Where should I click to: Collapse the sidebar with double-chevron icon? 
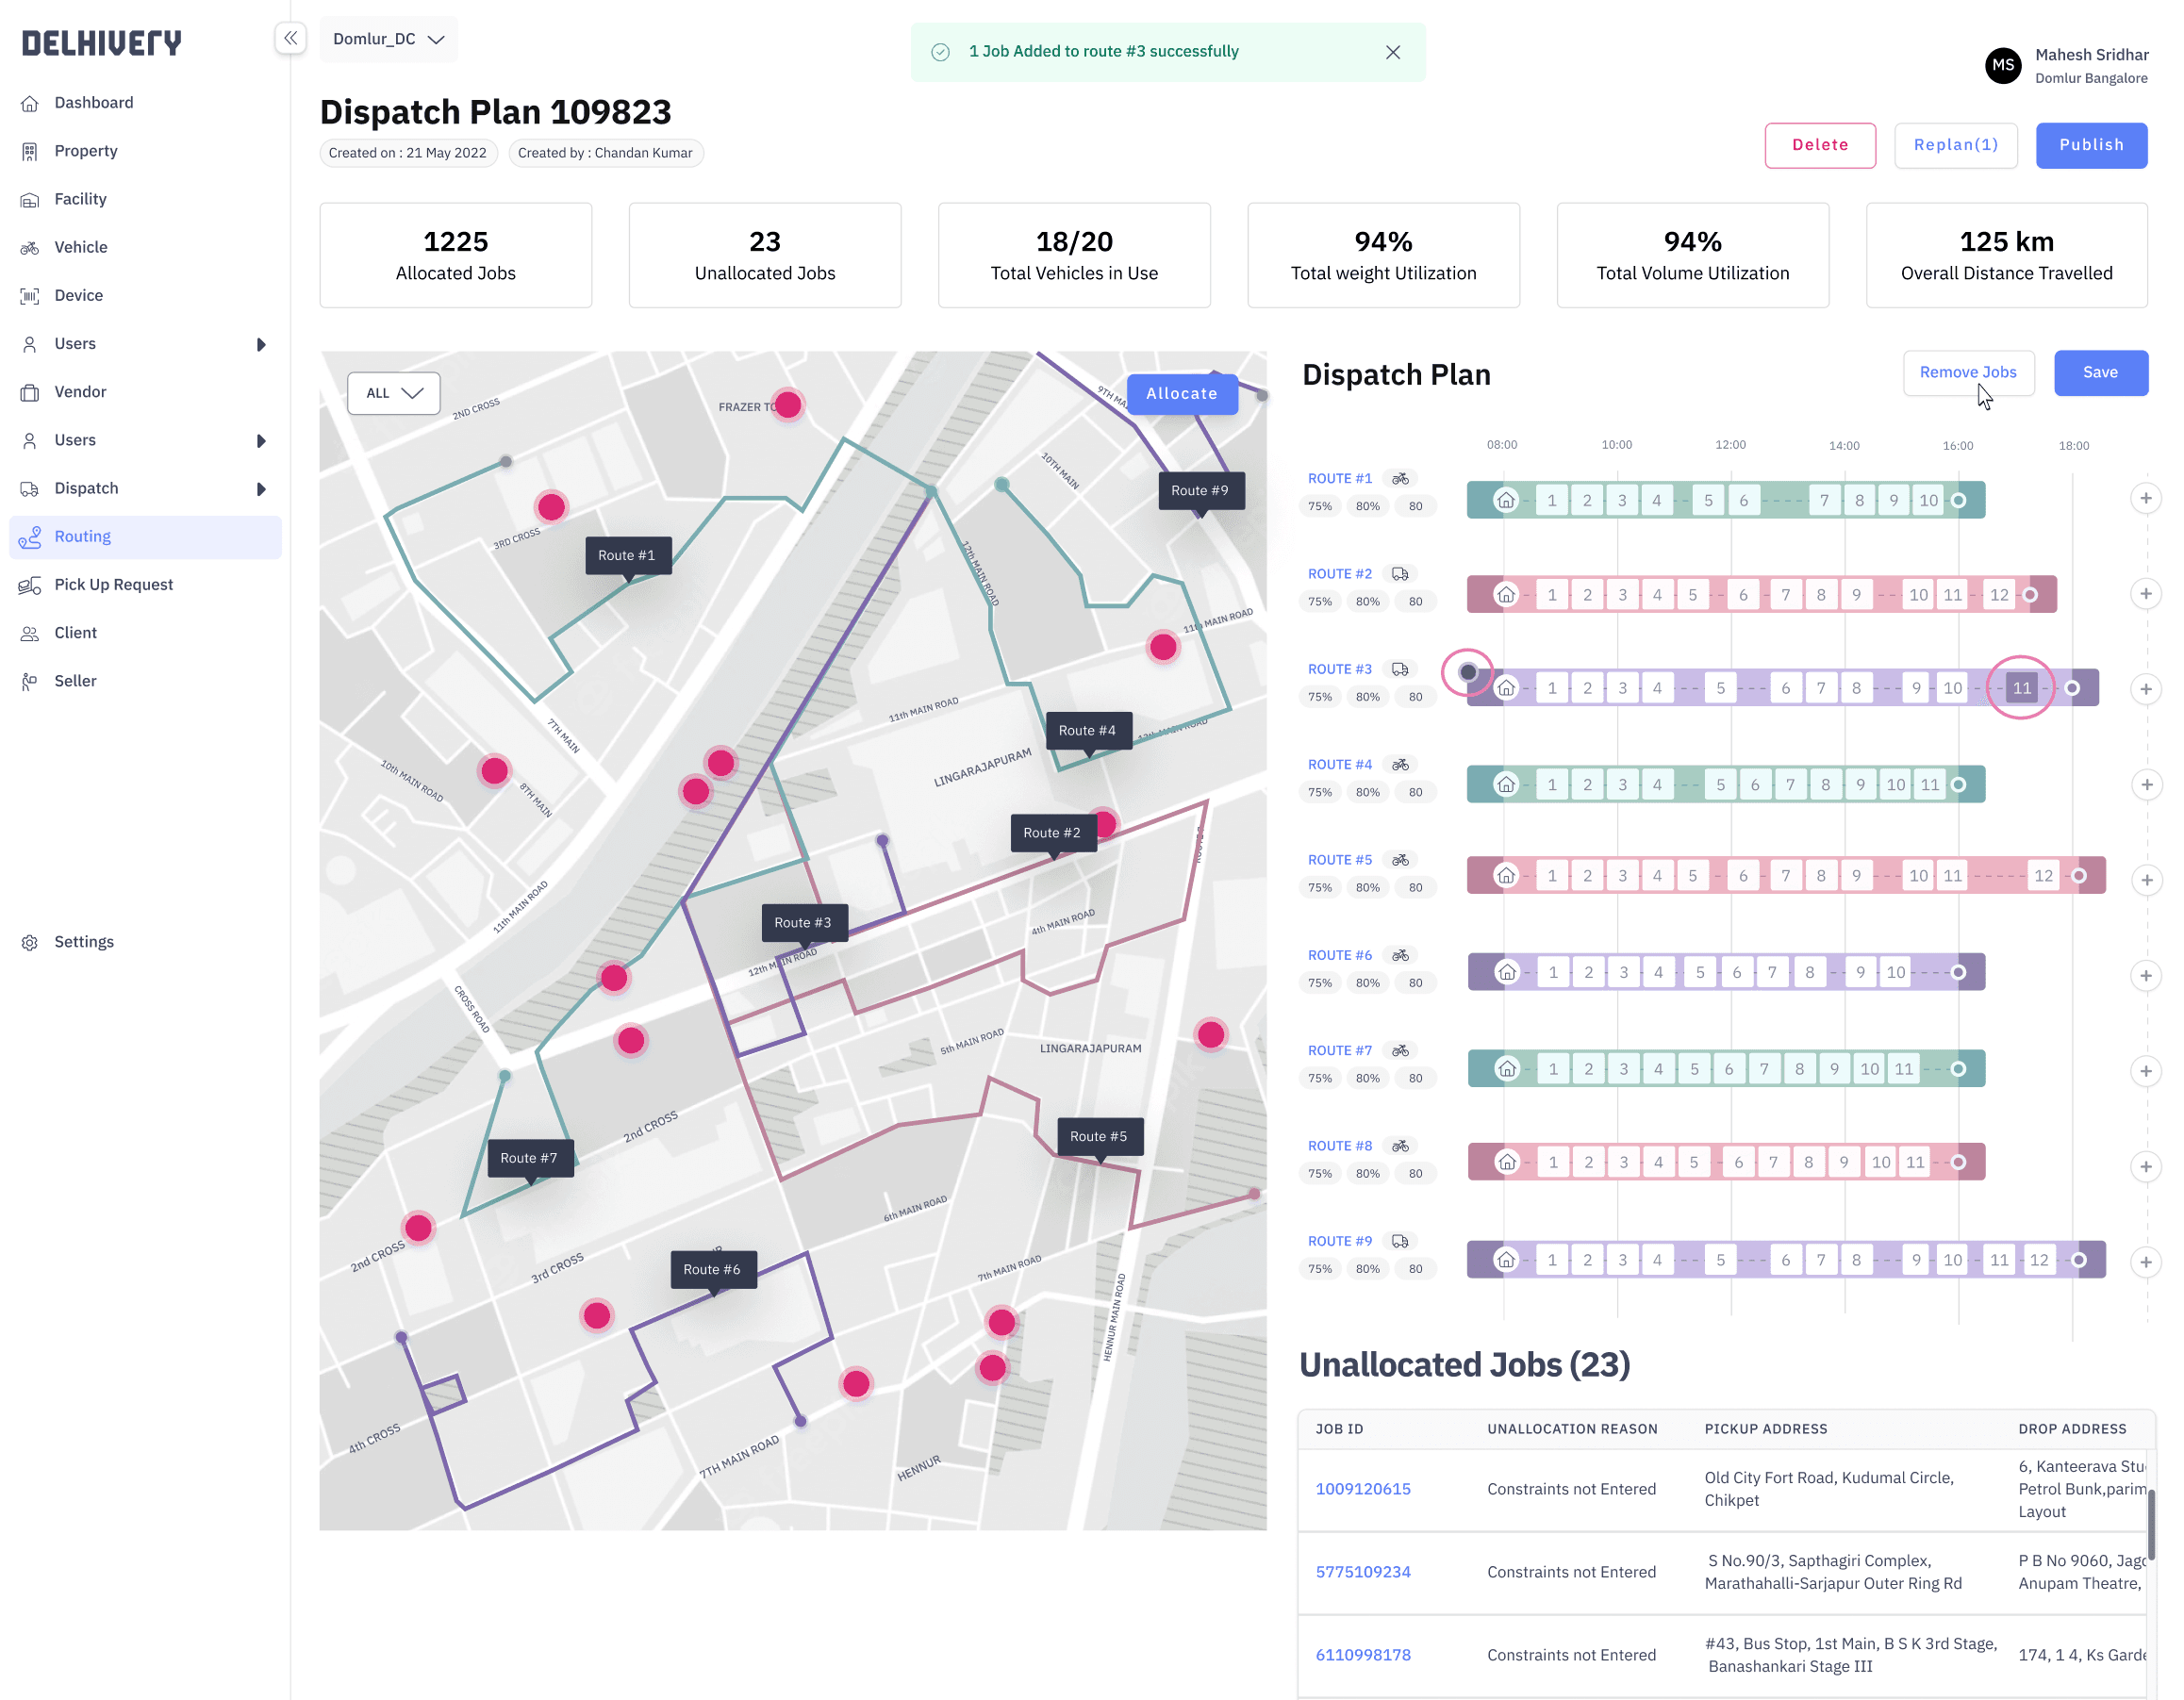(x=290, y=38)
